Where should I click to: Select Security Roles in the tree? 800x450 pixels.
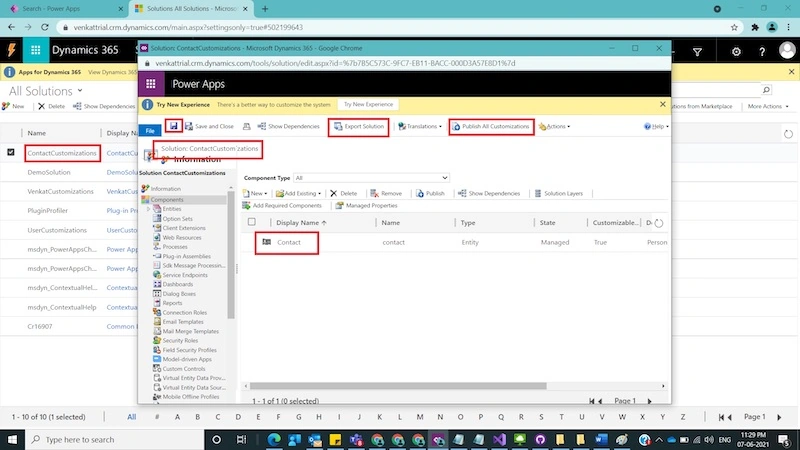point(175,340)
